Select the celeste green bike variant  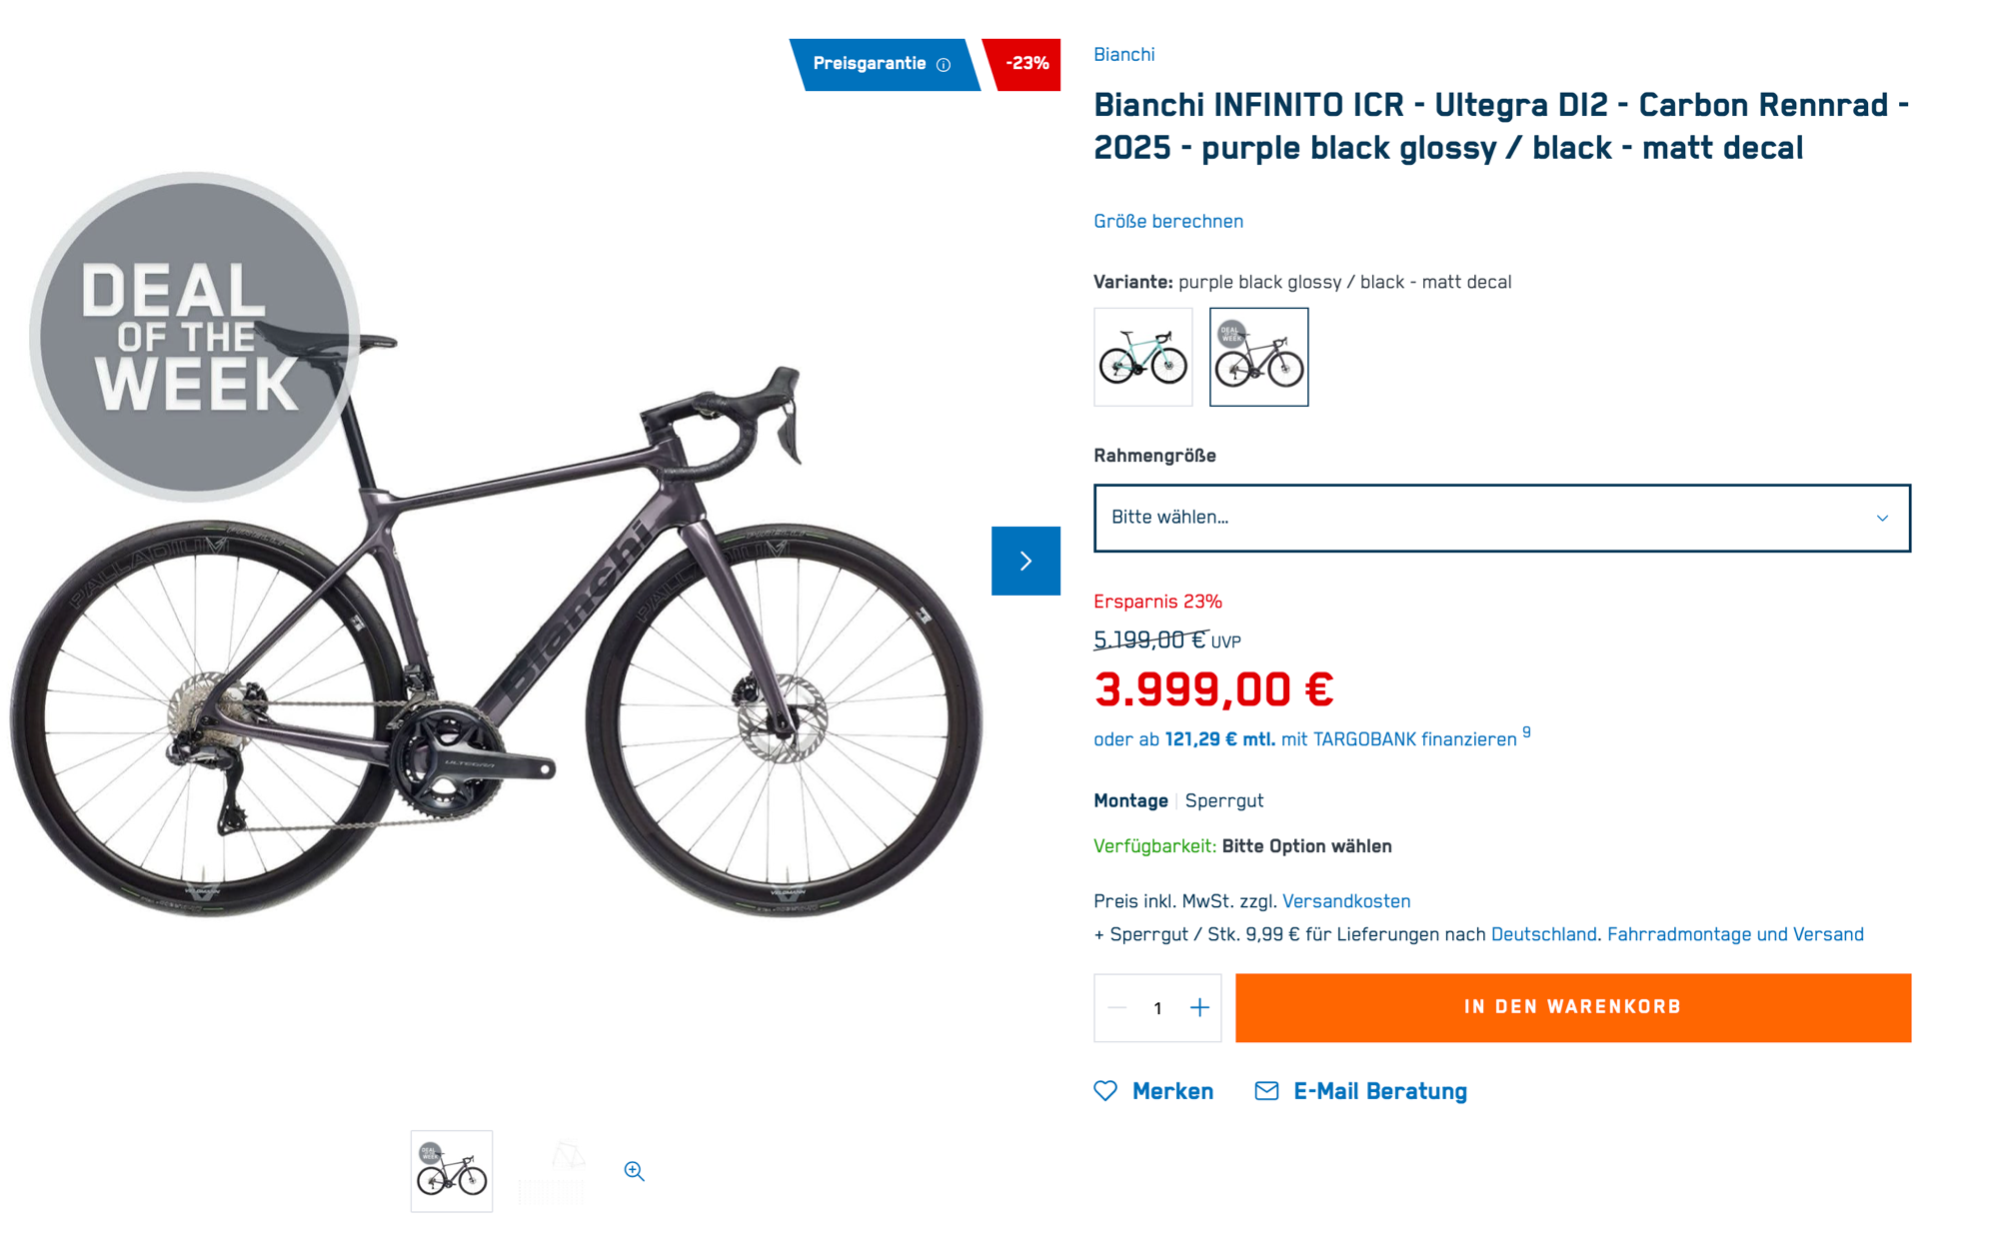tap(1143, 357)
